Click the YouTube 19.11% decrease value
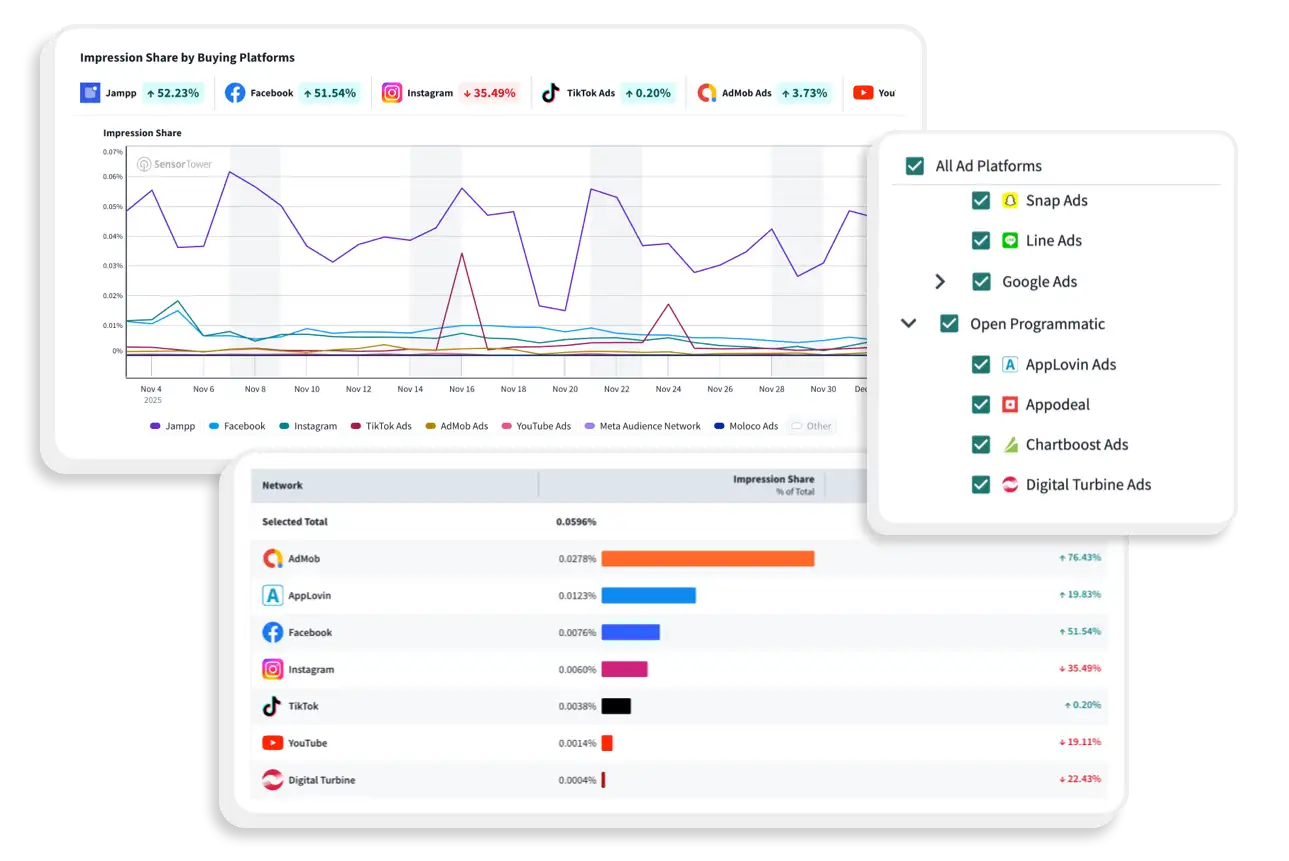Screen dimensions: 1289x861 coord(1080,743)
